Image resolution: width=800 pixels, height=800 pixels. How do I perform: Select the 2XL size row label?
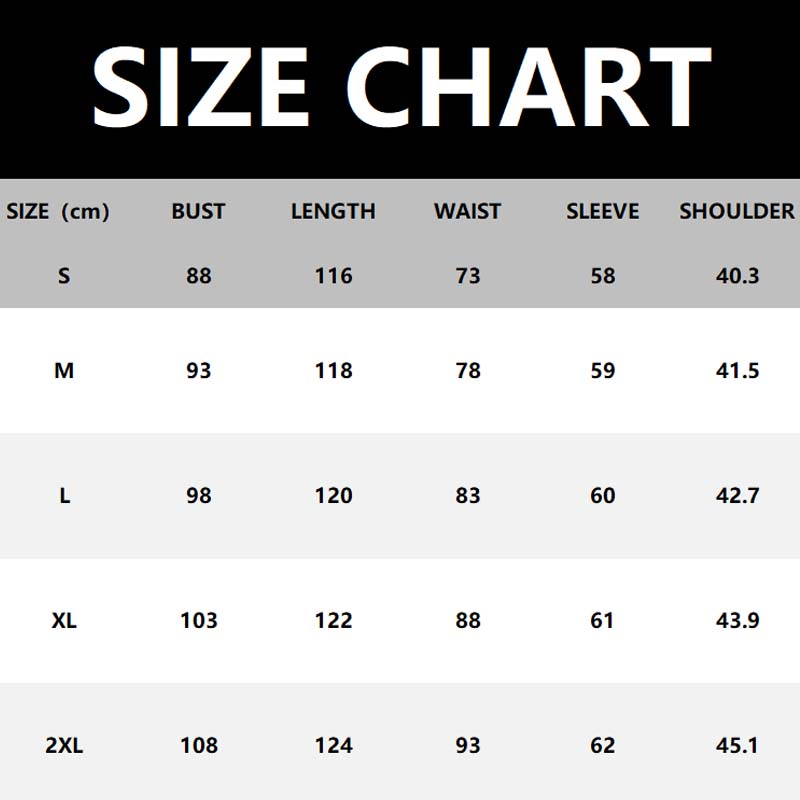click(64, 745)
